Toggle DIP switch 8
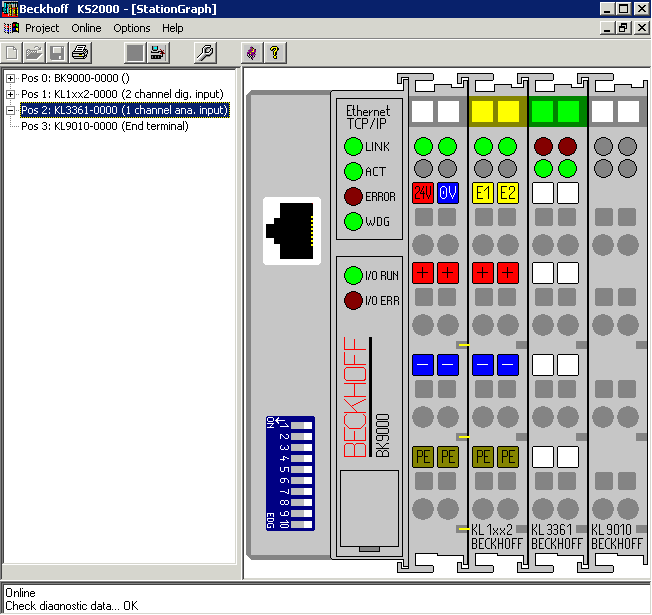 301,502
